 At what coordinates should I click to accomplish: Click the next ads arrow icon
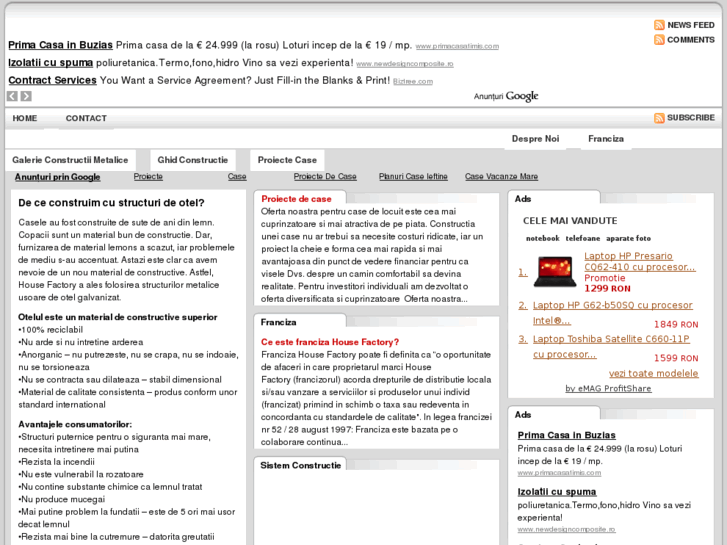[26, 96]
